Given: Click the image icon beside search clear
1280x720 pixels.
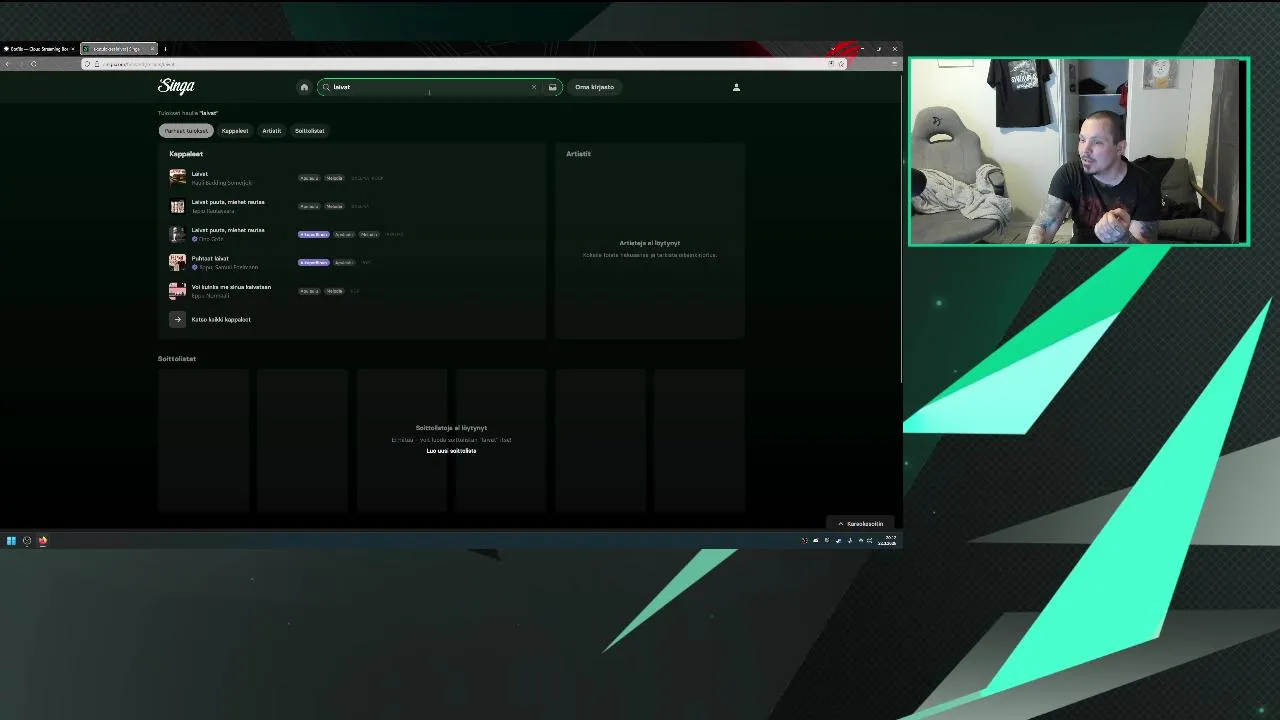Looking at the screenshot, I should click(552, 87).
